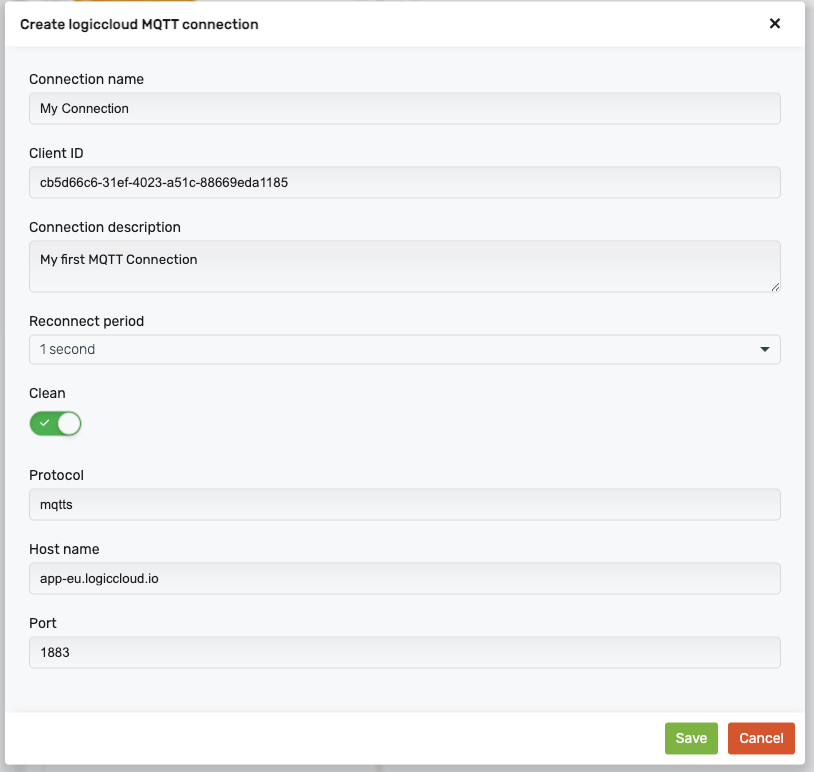Open the Reconnect period dropdown
Screen dimensions: 814x772
coord(404,349)
